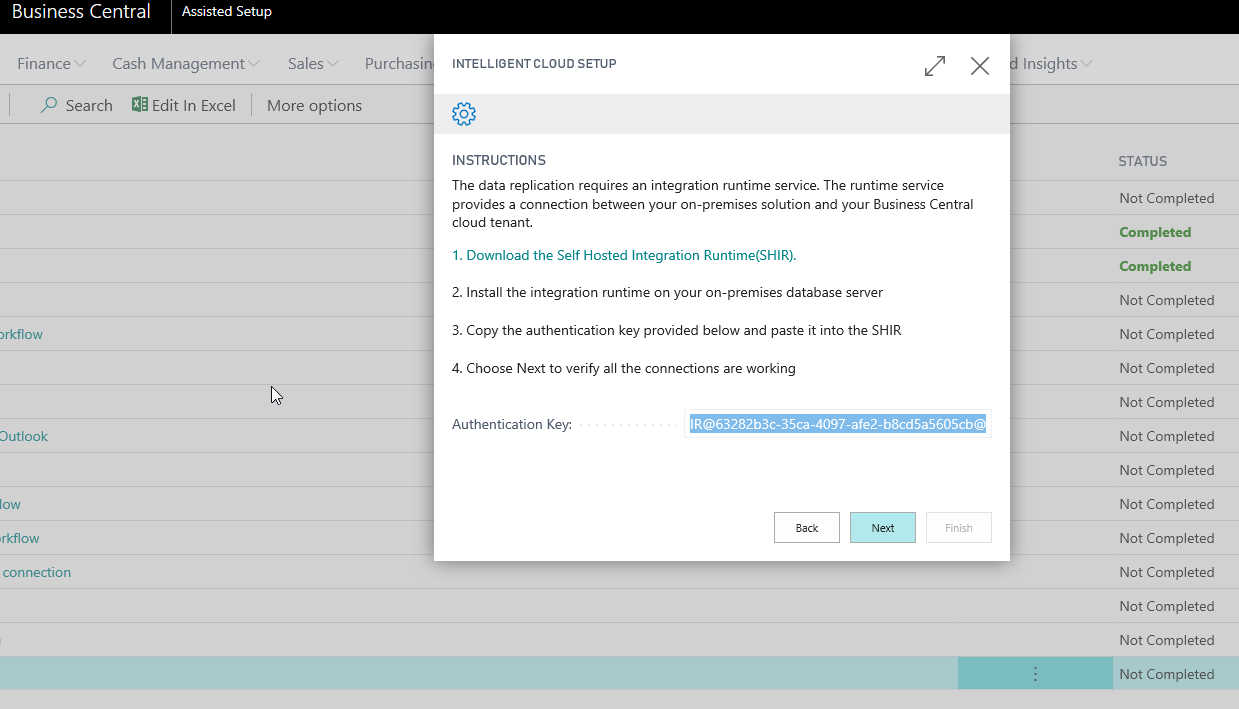Click the Authentication Key label
Viewport: 1239px width, 709px height.
pos(512,424)
